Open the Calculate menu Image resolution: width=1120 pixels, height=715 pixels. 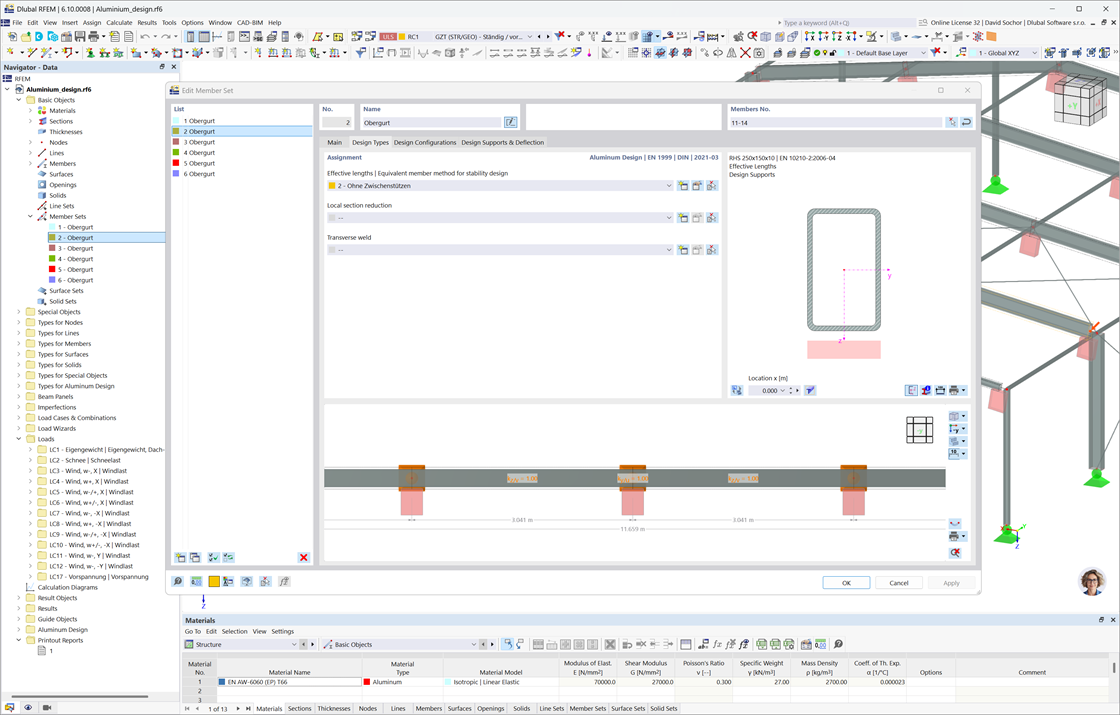point(119,22)
